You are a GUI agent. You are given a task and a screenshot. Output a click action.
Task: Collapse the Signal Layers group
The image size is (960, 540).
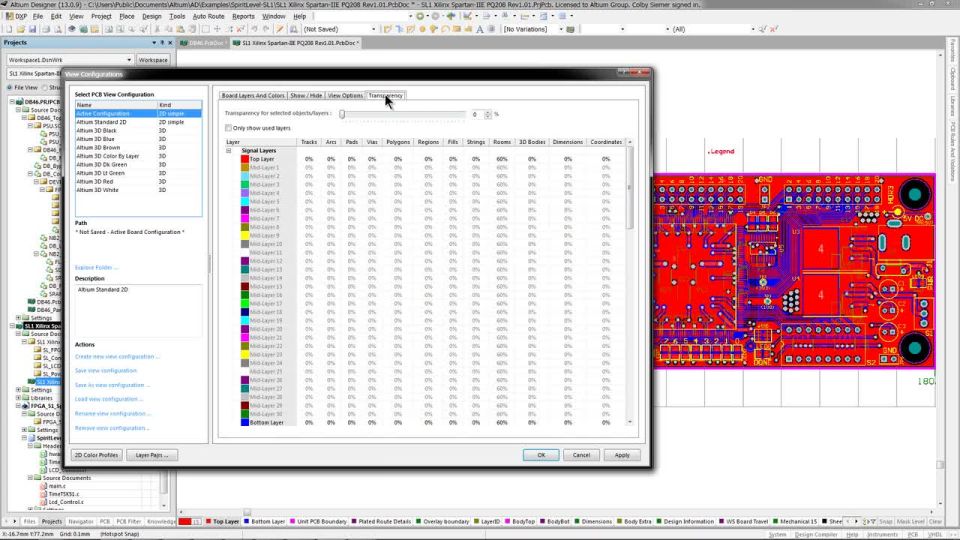click(x=229, y=150)
